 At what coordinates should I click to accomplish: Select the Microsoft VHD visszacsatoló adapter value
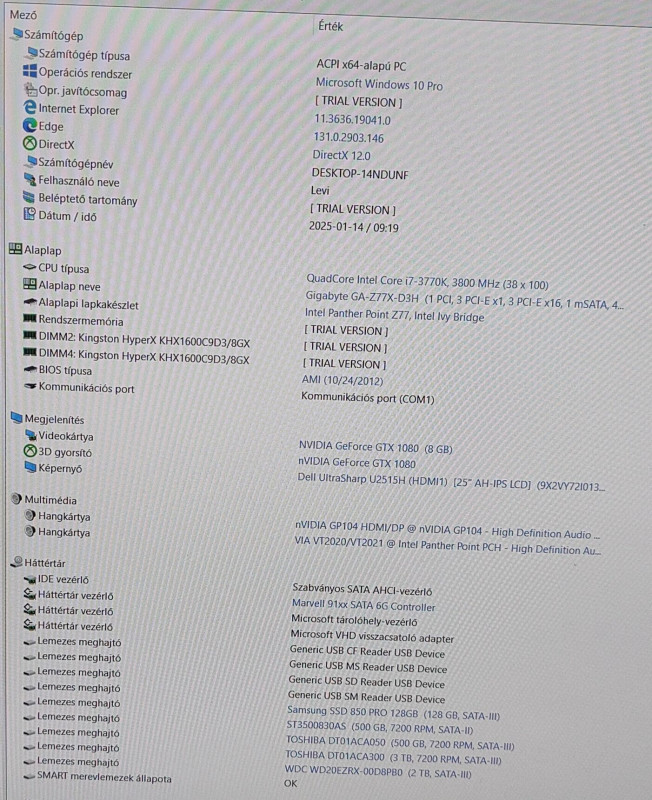pyautogui.click(x=372, y=636)
